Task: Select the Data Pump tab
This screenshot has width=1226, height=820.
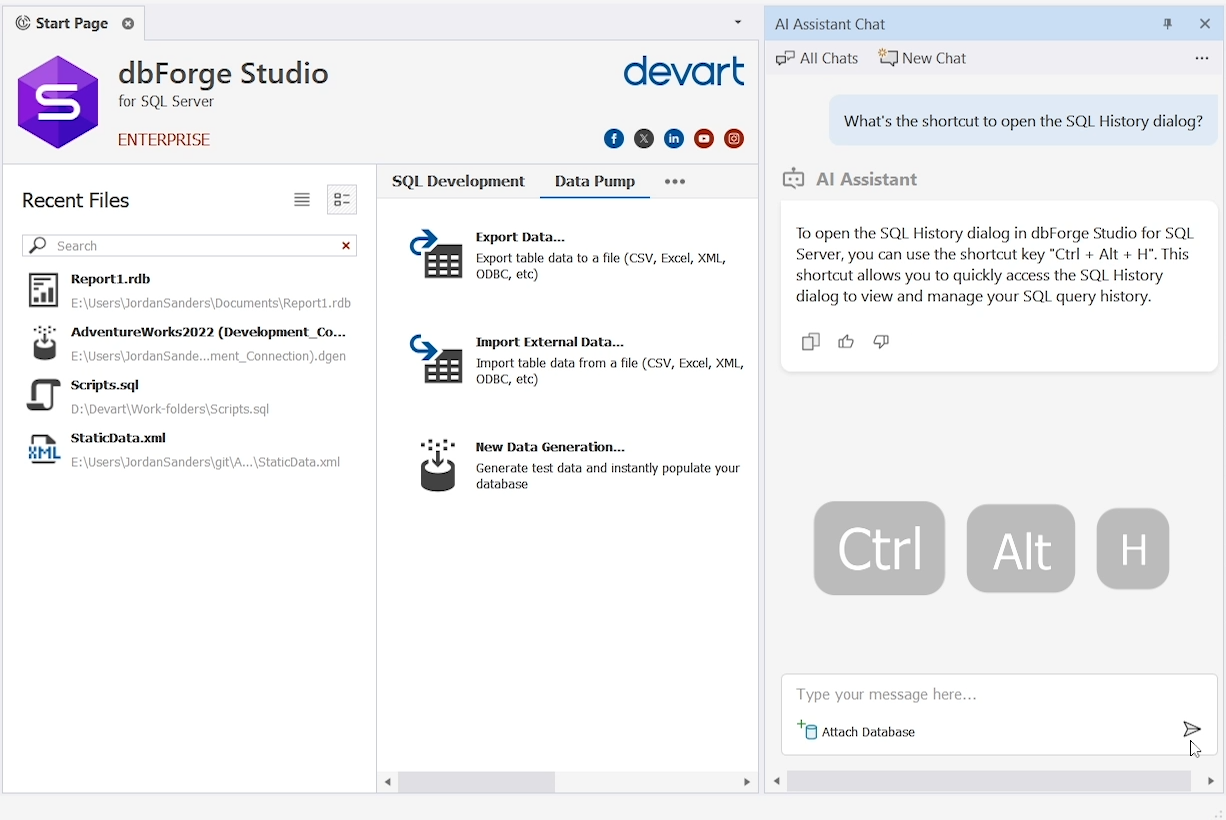Action: [x=595, y=182]
